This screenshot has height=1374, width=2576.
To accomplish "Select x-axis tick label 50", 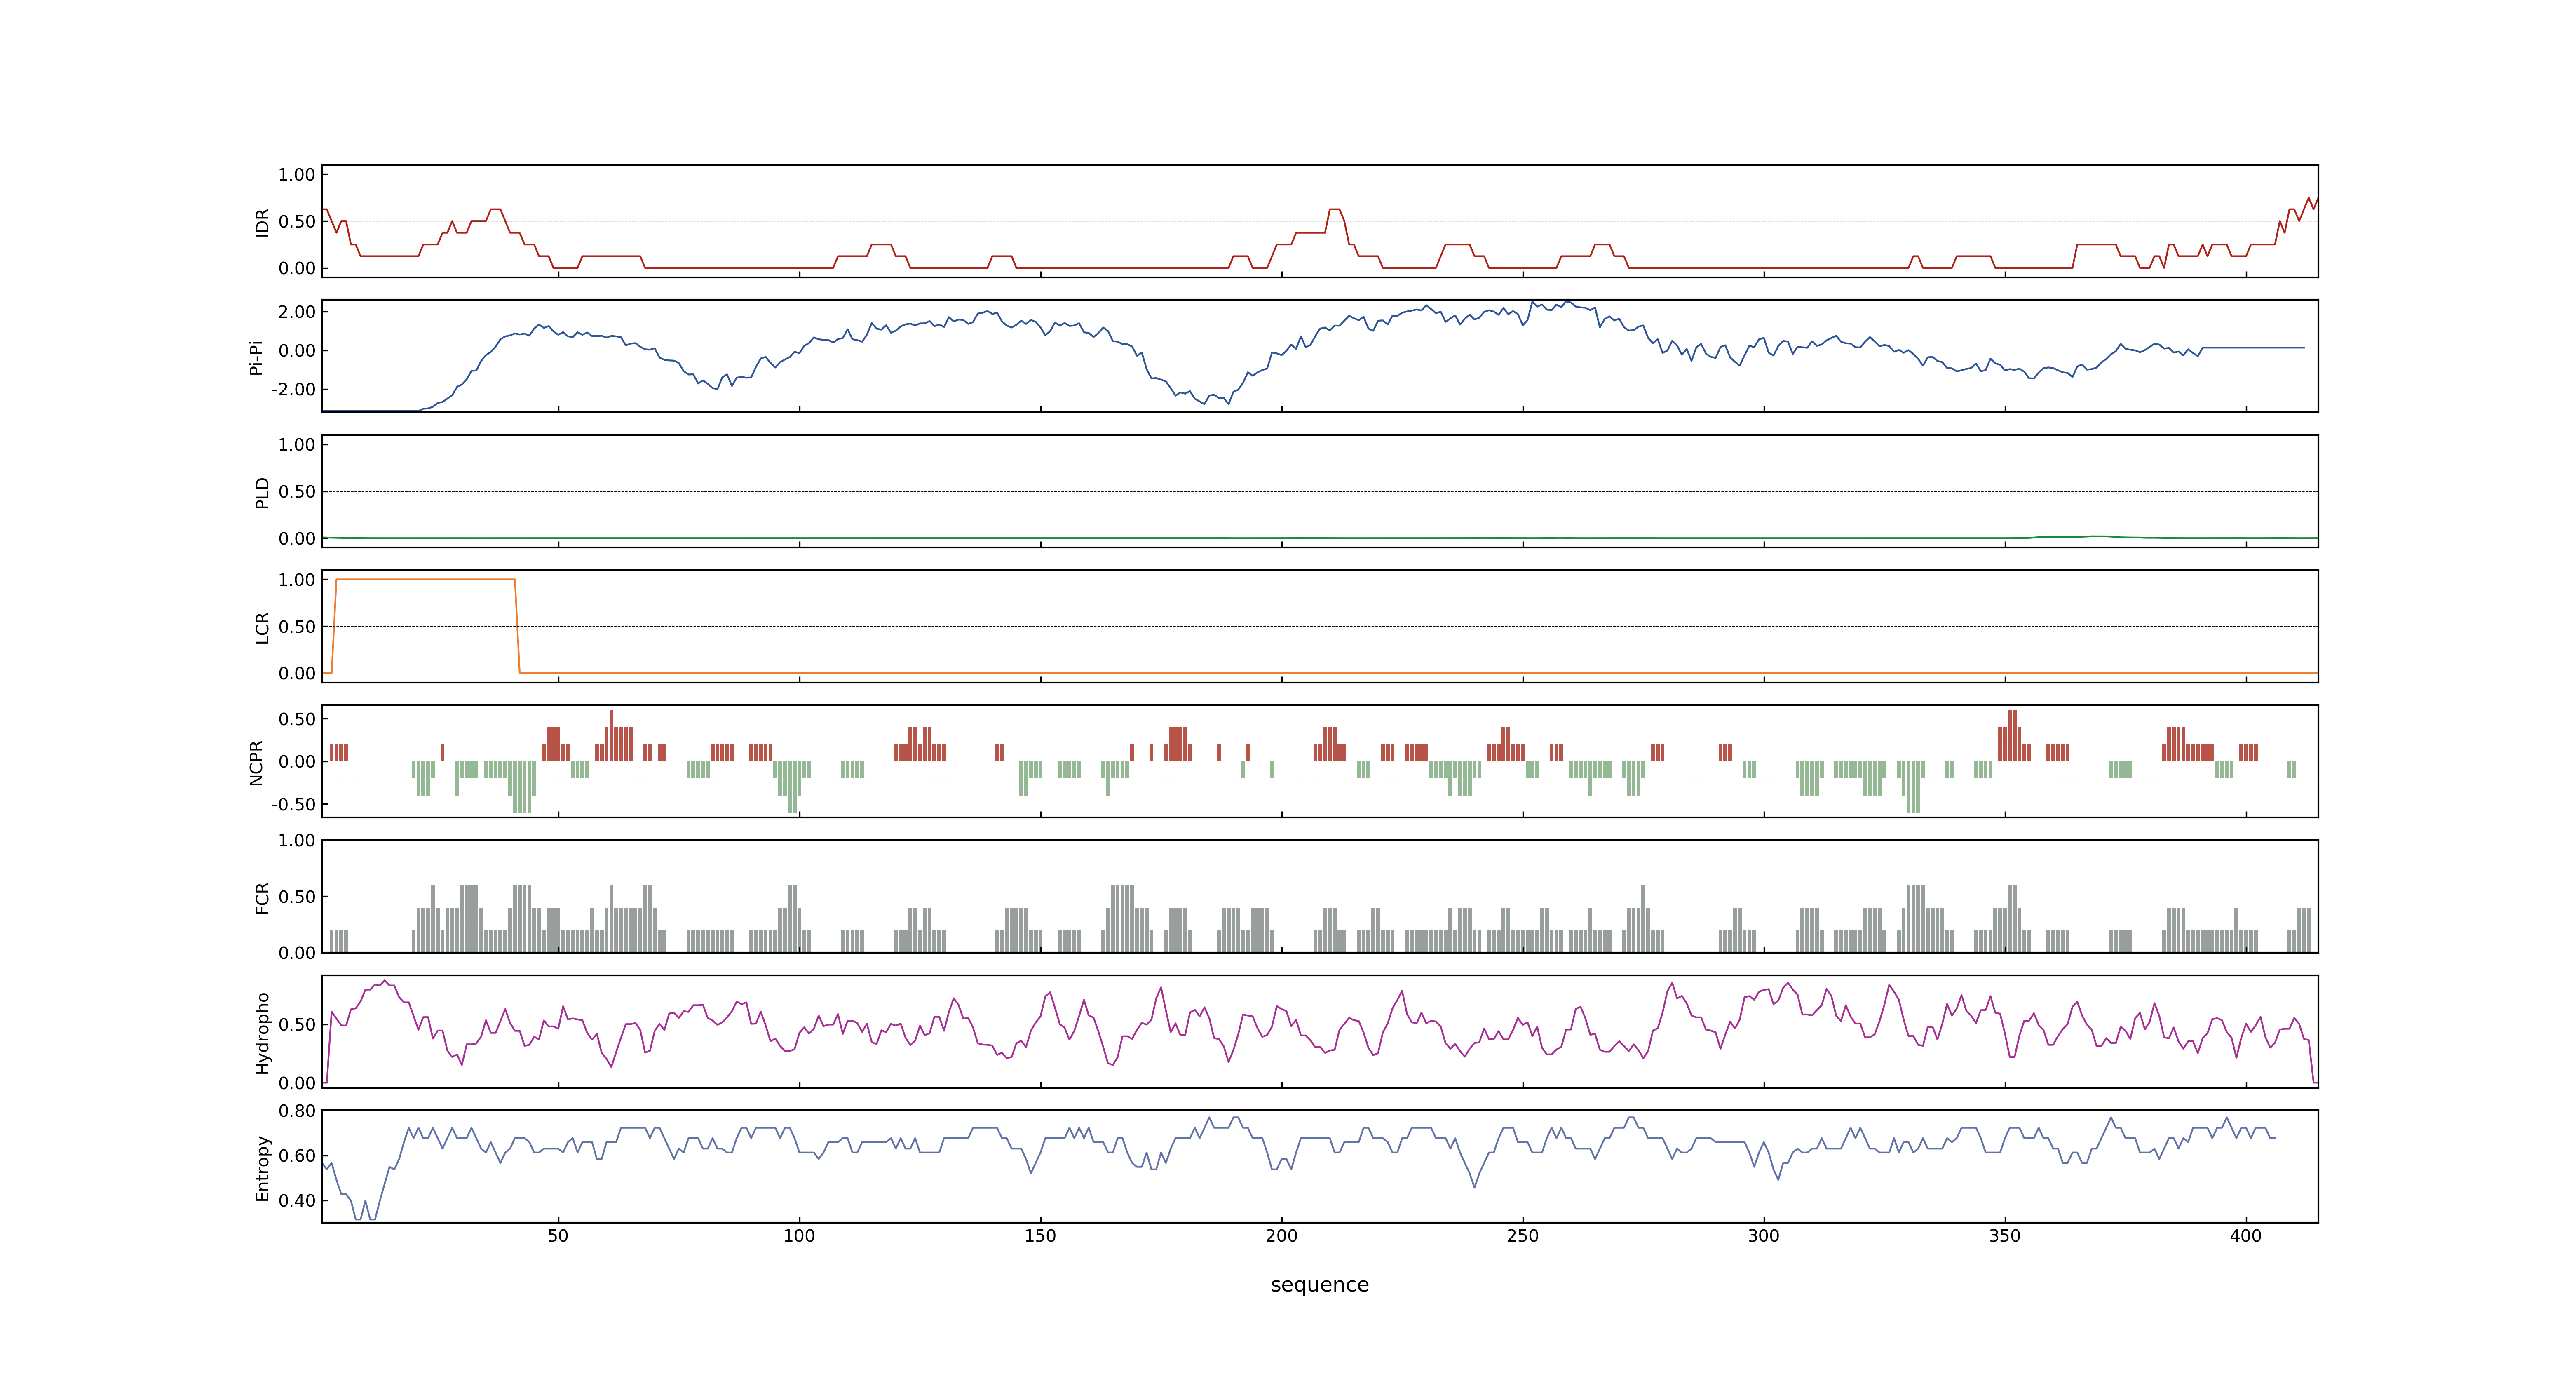I will pyautogui.click(x=558, y=1236).
